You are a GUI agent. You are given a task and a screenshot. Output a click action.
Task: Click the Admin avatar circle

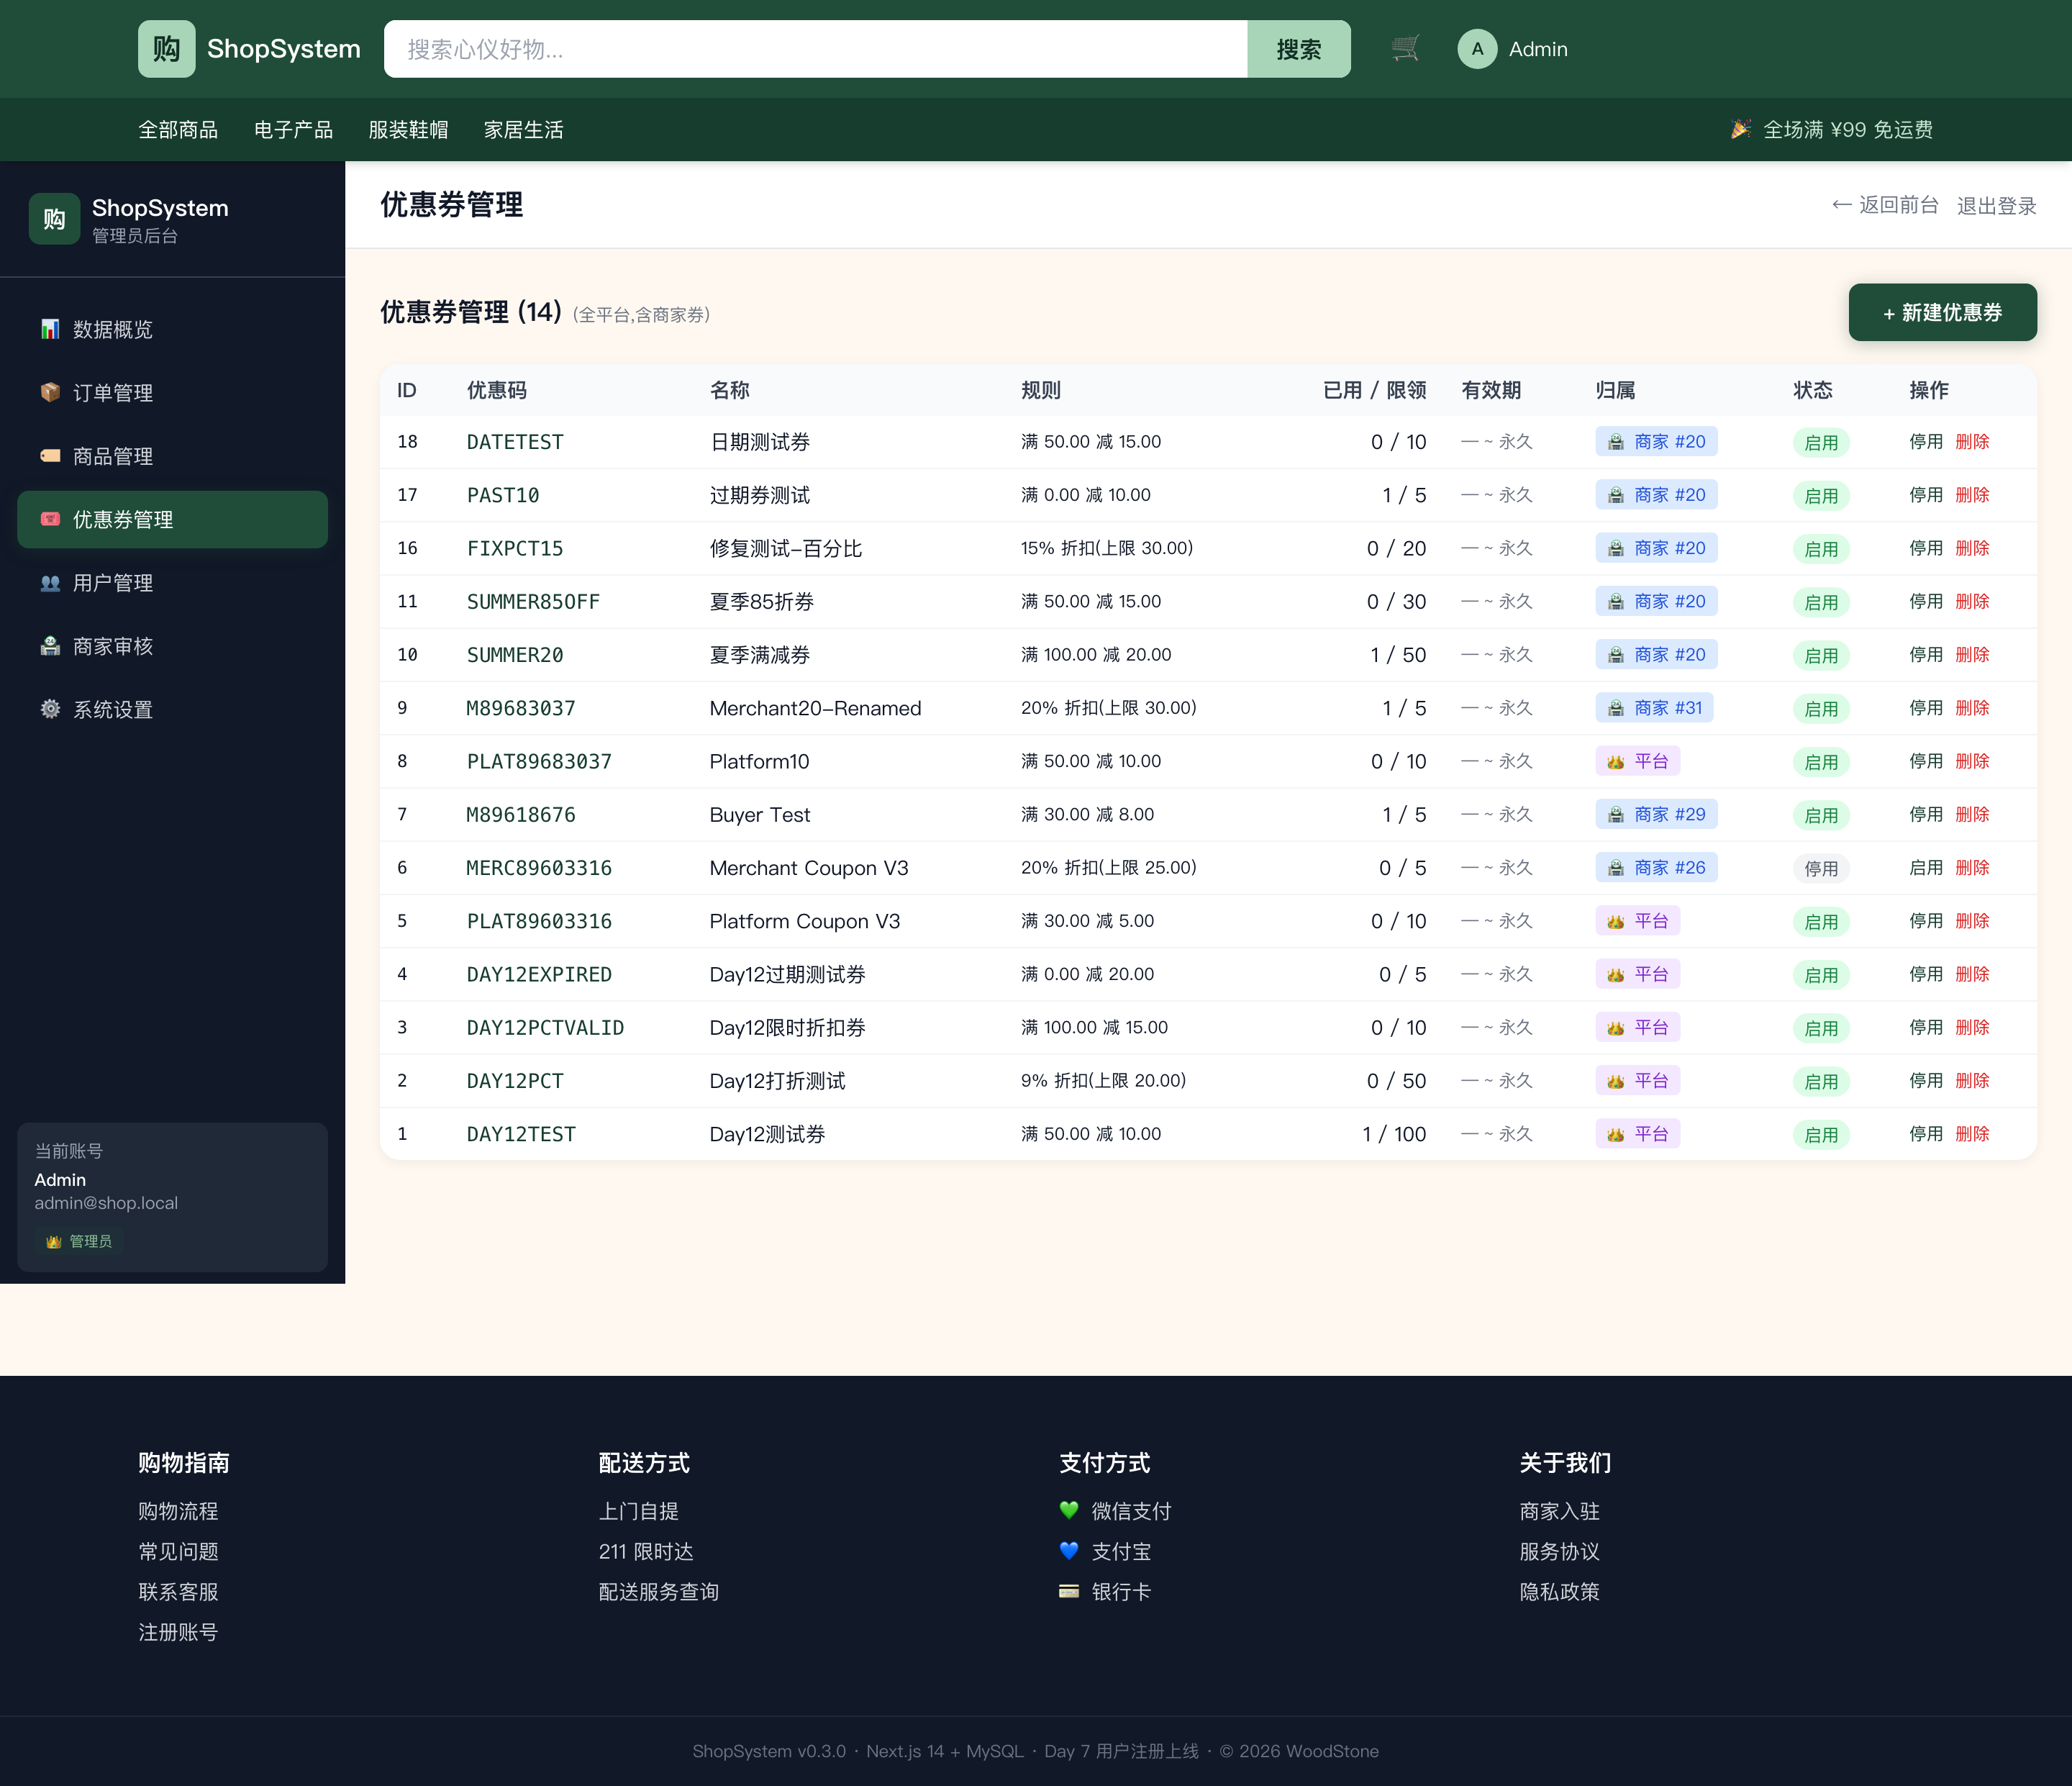(x=1477, y=49)
